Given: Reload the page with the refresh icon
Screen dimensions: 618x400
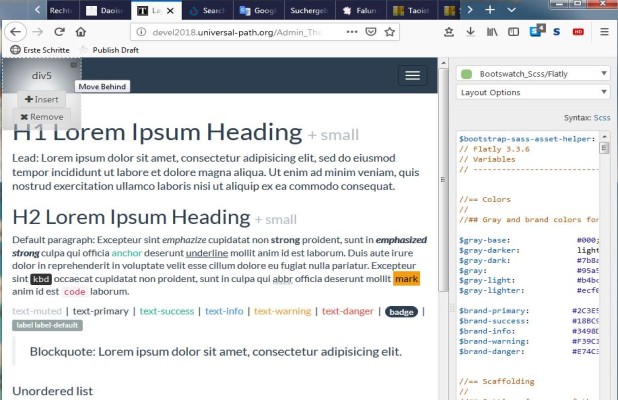Looking at the screenshot, I should point(59,32).
